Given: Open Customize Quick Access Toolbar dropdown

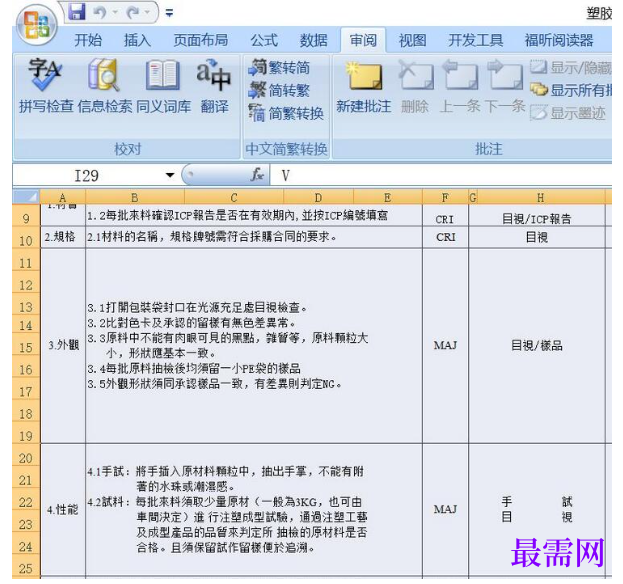Looking at the screenshot, I should [x=169, y=14].
